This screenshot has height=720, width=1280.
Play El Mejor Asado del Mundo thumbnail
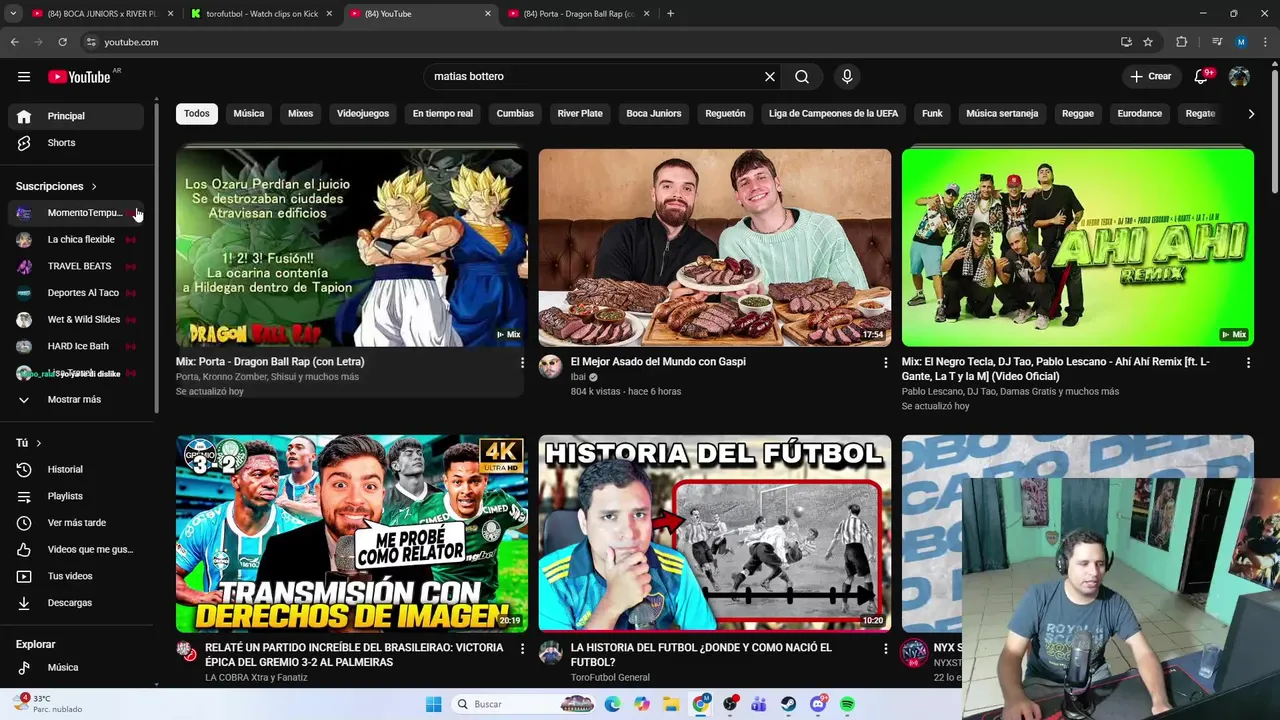(x=714, y=247)
